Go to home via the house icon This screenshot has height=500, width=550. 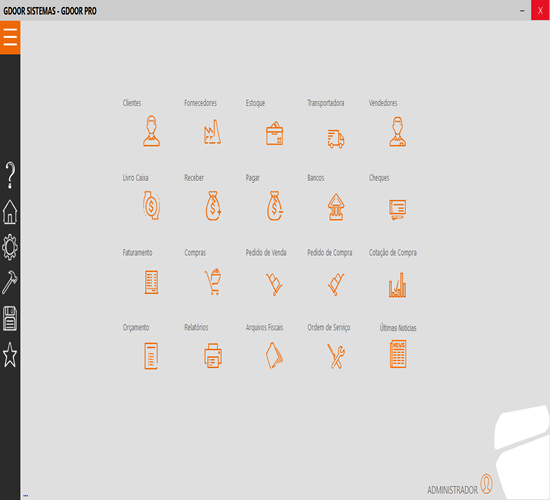[x=10, y=212]
